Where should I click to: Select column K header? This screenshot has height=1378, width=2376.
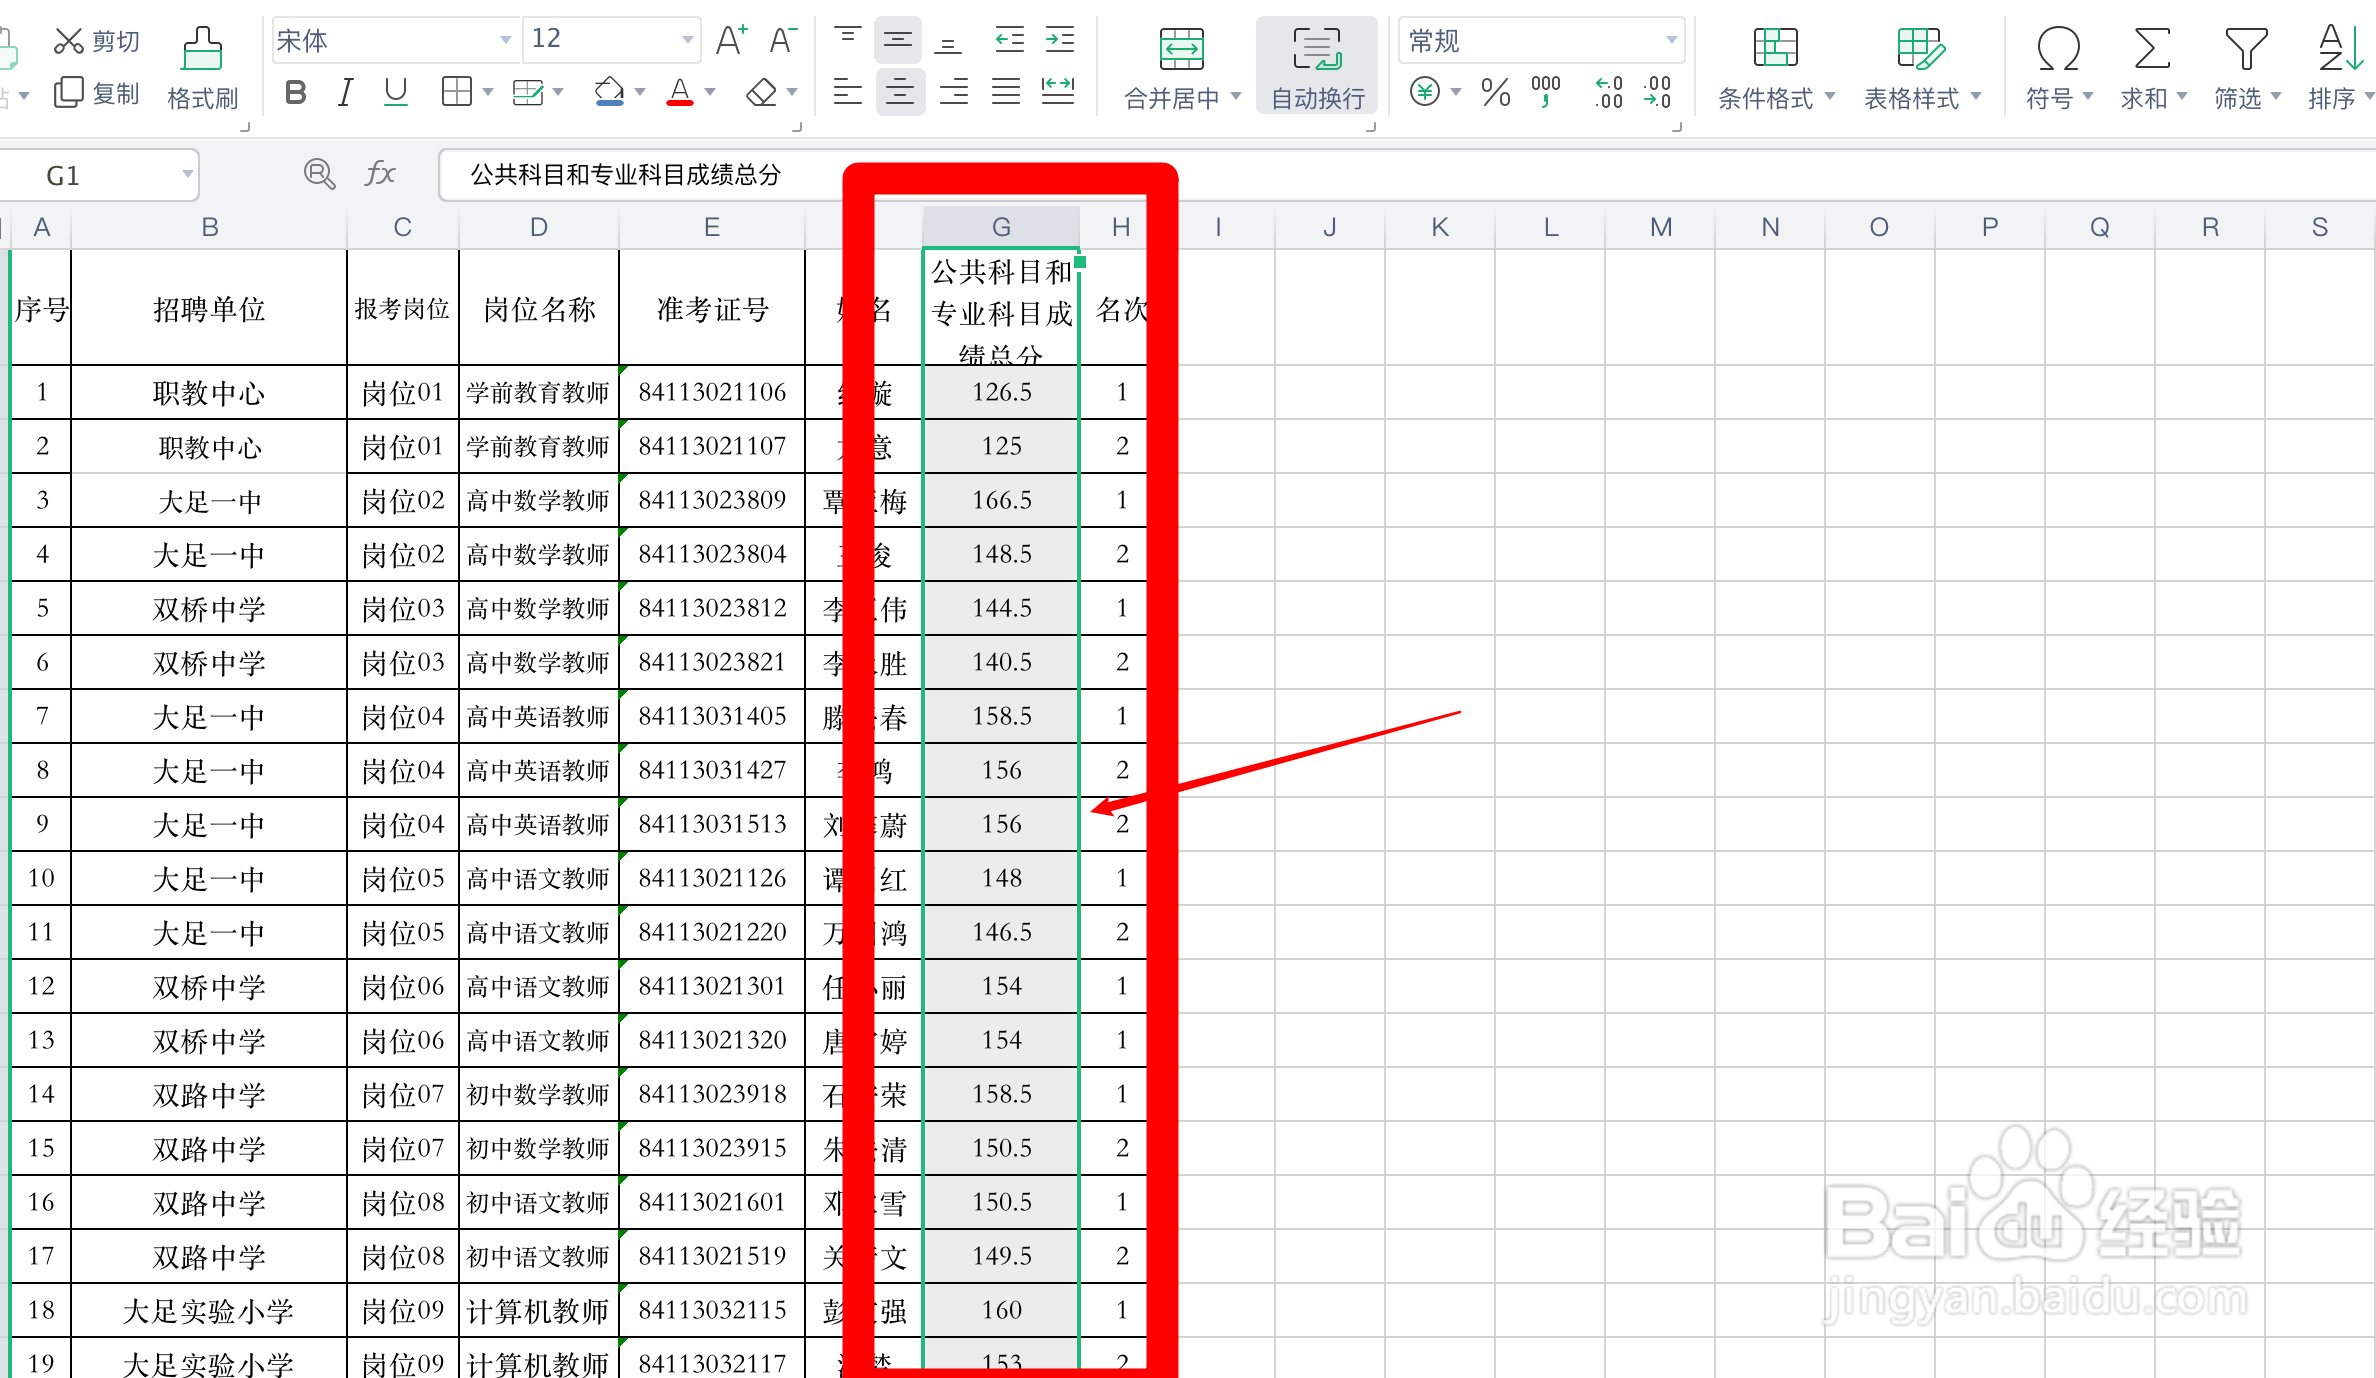(x=1440, y=228)
